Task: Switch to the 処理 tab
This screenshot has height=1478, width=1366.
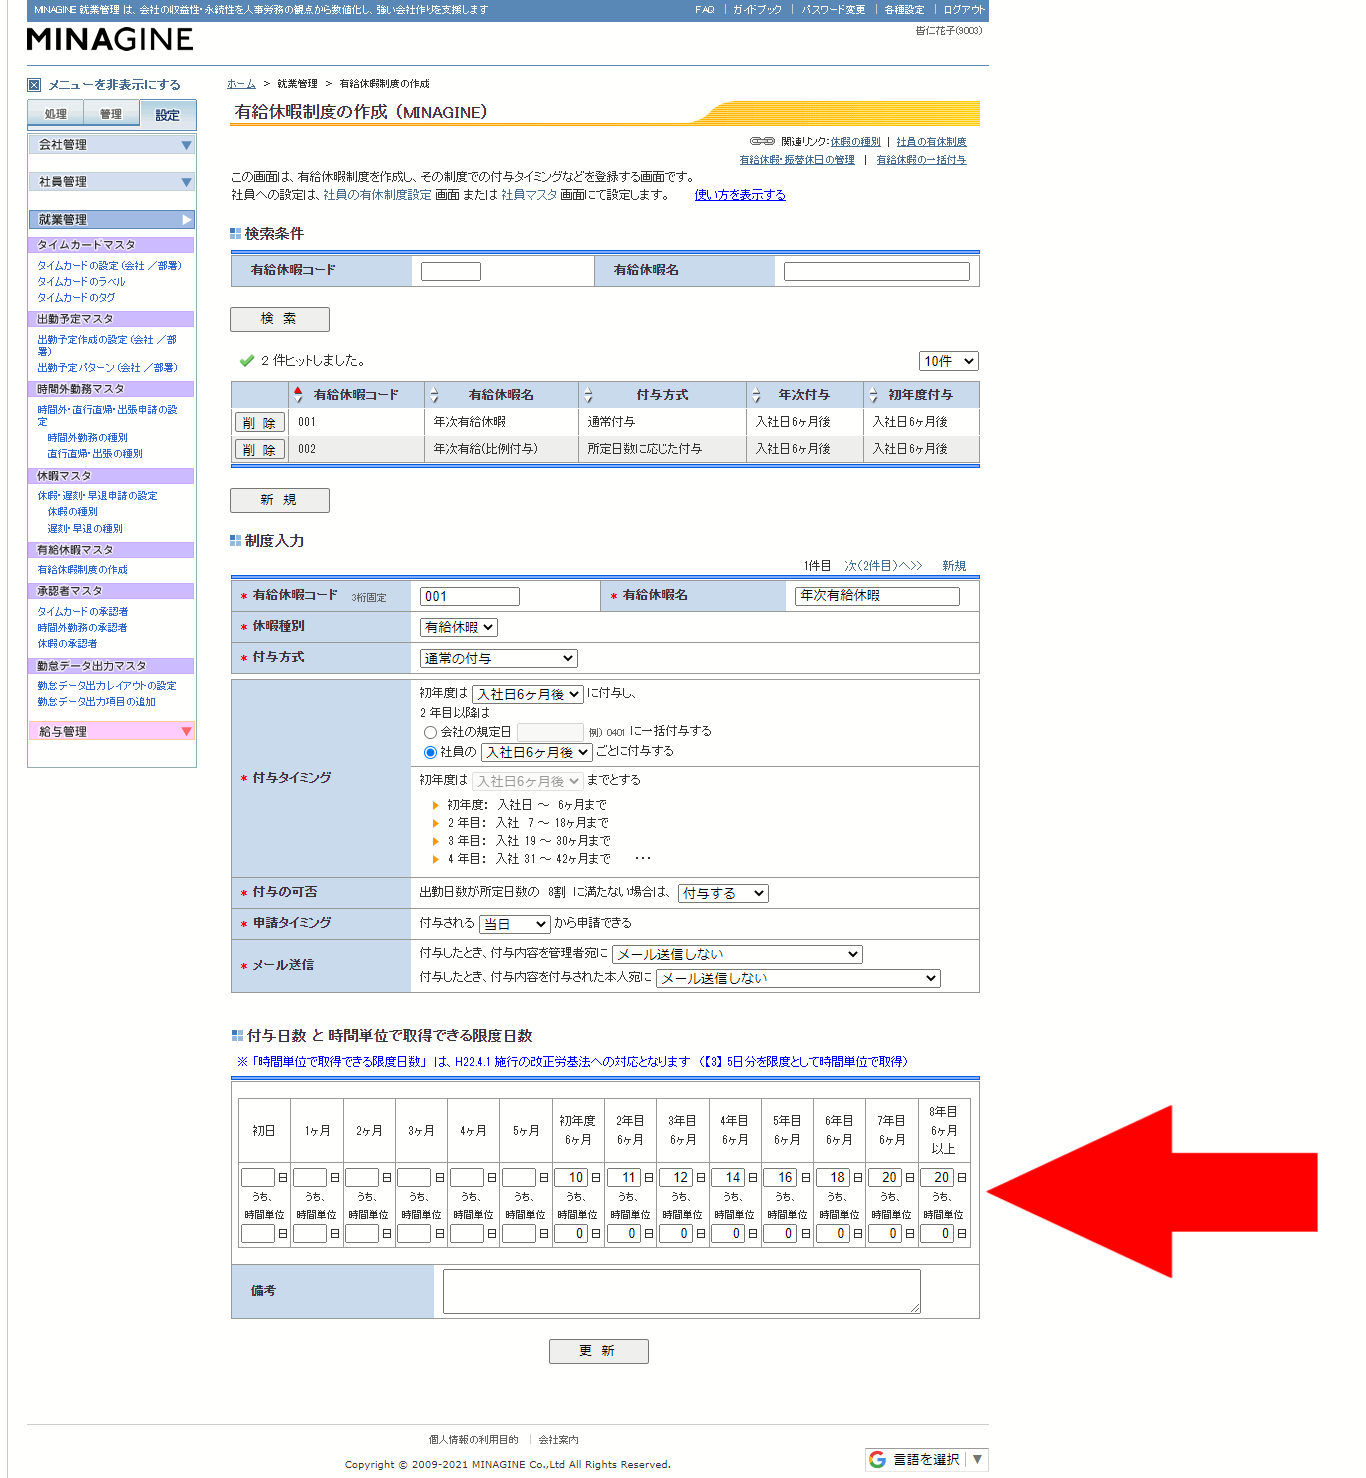Action: (x=56, y=114)
